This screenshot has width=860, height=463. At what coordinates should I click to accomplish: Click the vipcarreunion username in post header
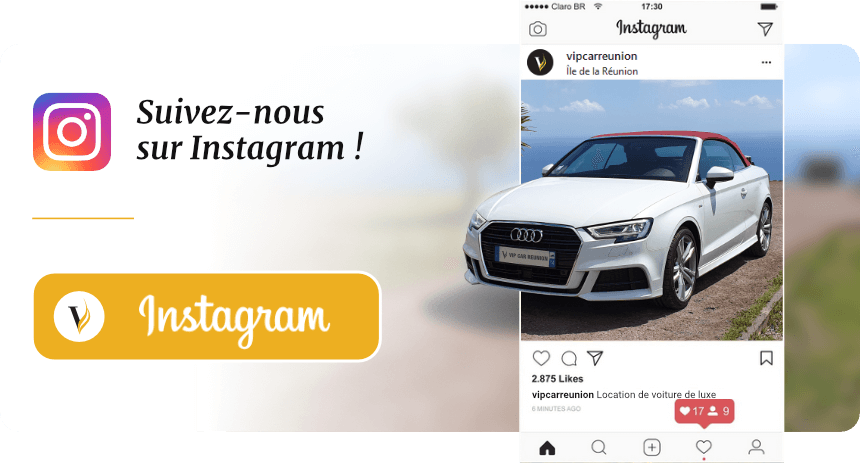602,56
